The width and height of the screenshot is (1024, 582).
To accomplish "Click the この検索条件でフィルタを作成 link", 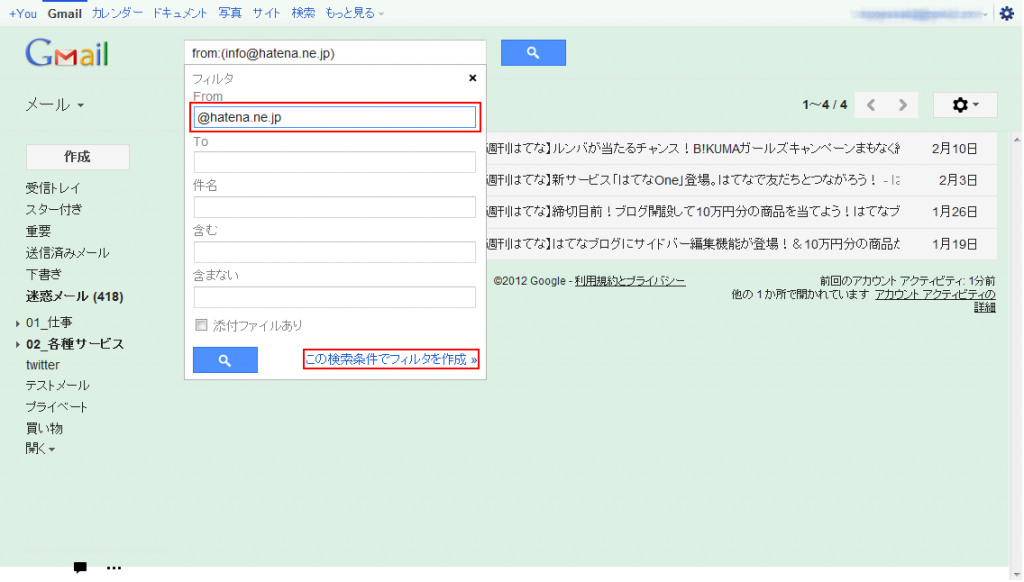I will click(390, 359).
